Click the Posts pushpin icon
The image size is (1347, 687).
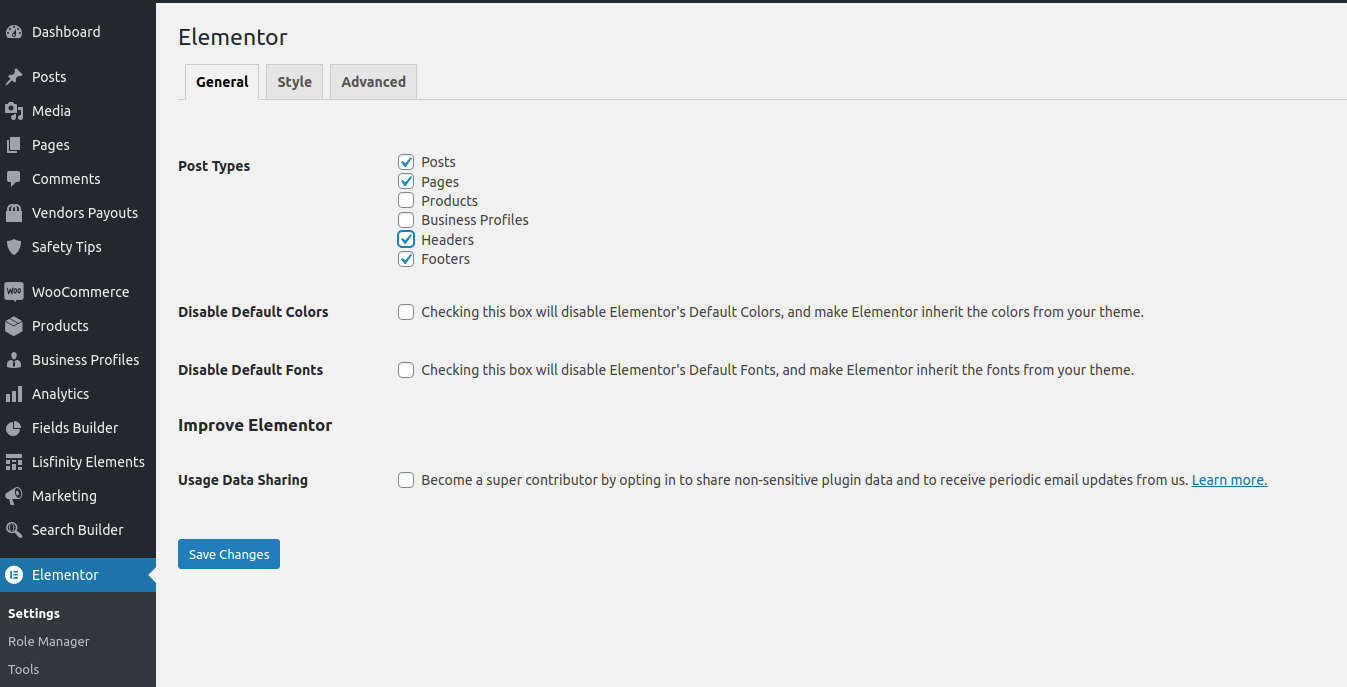coord(14,77)
